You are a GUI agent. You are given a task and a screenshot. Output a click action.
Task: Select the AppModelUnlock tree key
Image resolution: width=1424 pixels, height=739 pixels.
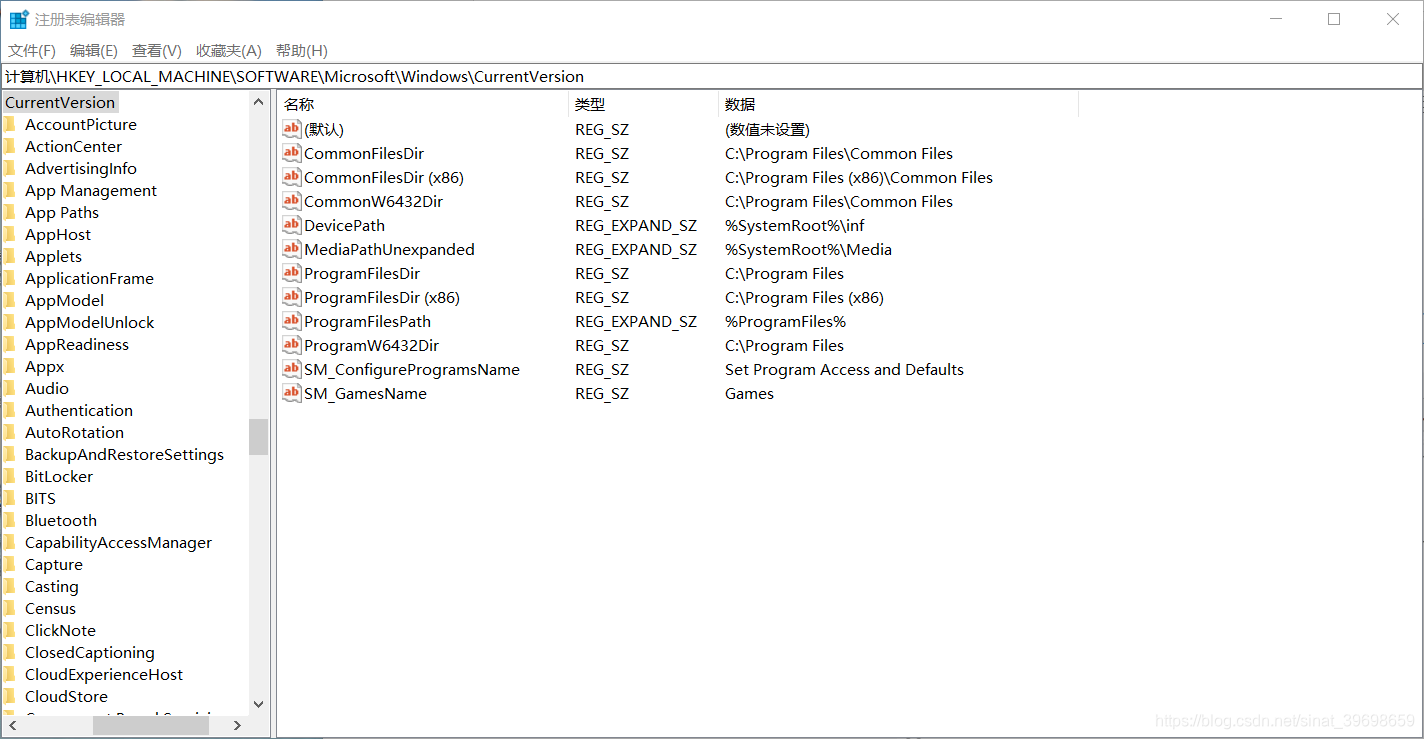pos(90,322)
